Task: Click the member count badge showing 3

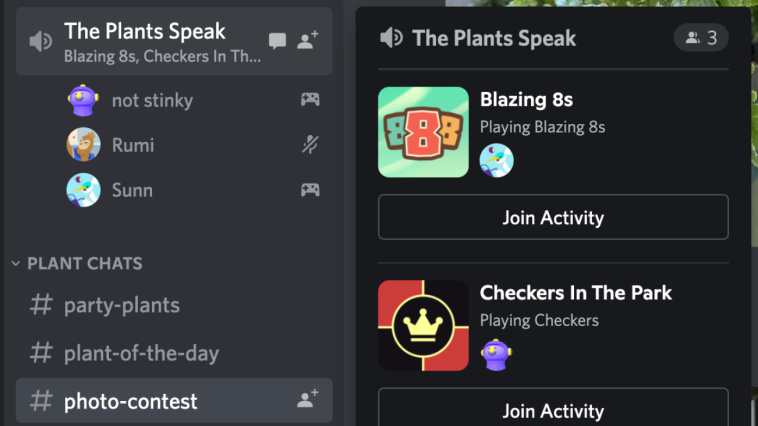Action: point(701,38)
